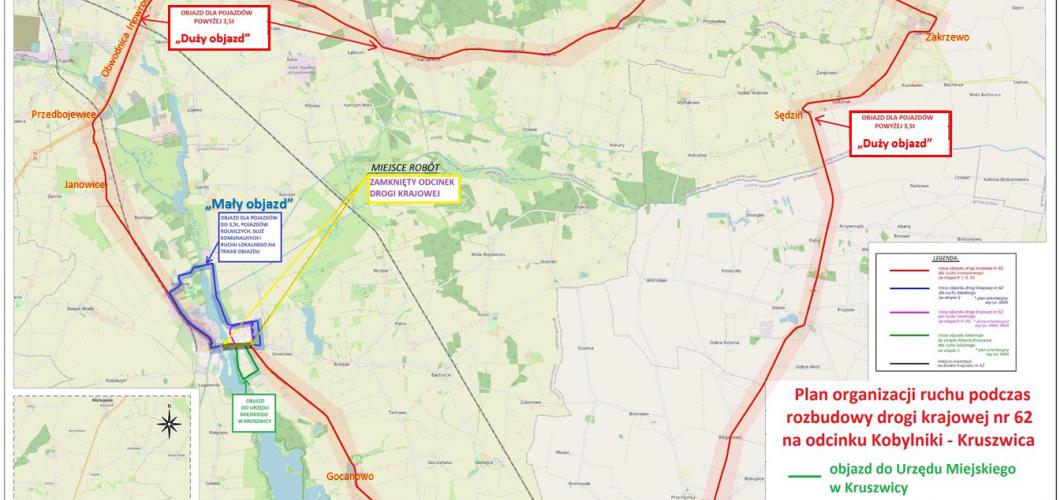The width and height of the screenshot is (1060, 500).
Task: Select the blue "Mały objazd" heading
Action: coord(251,203)
